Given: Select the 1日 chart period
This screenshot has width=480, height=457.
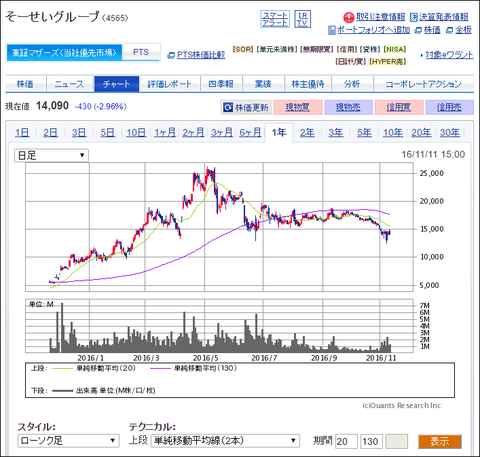Looking at the screenshot, I should (22, 133).
